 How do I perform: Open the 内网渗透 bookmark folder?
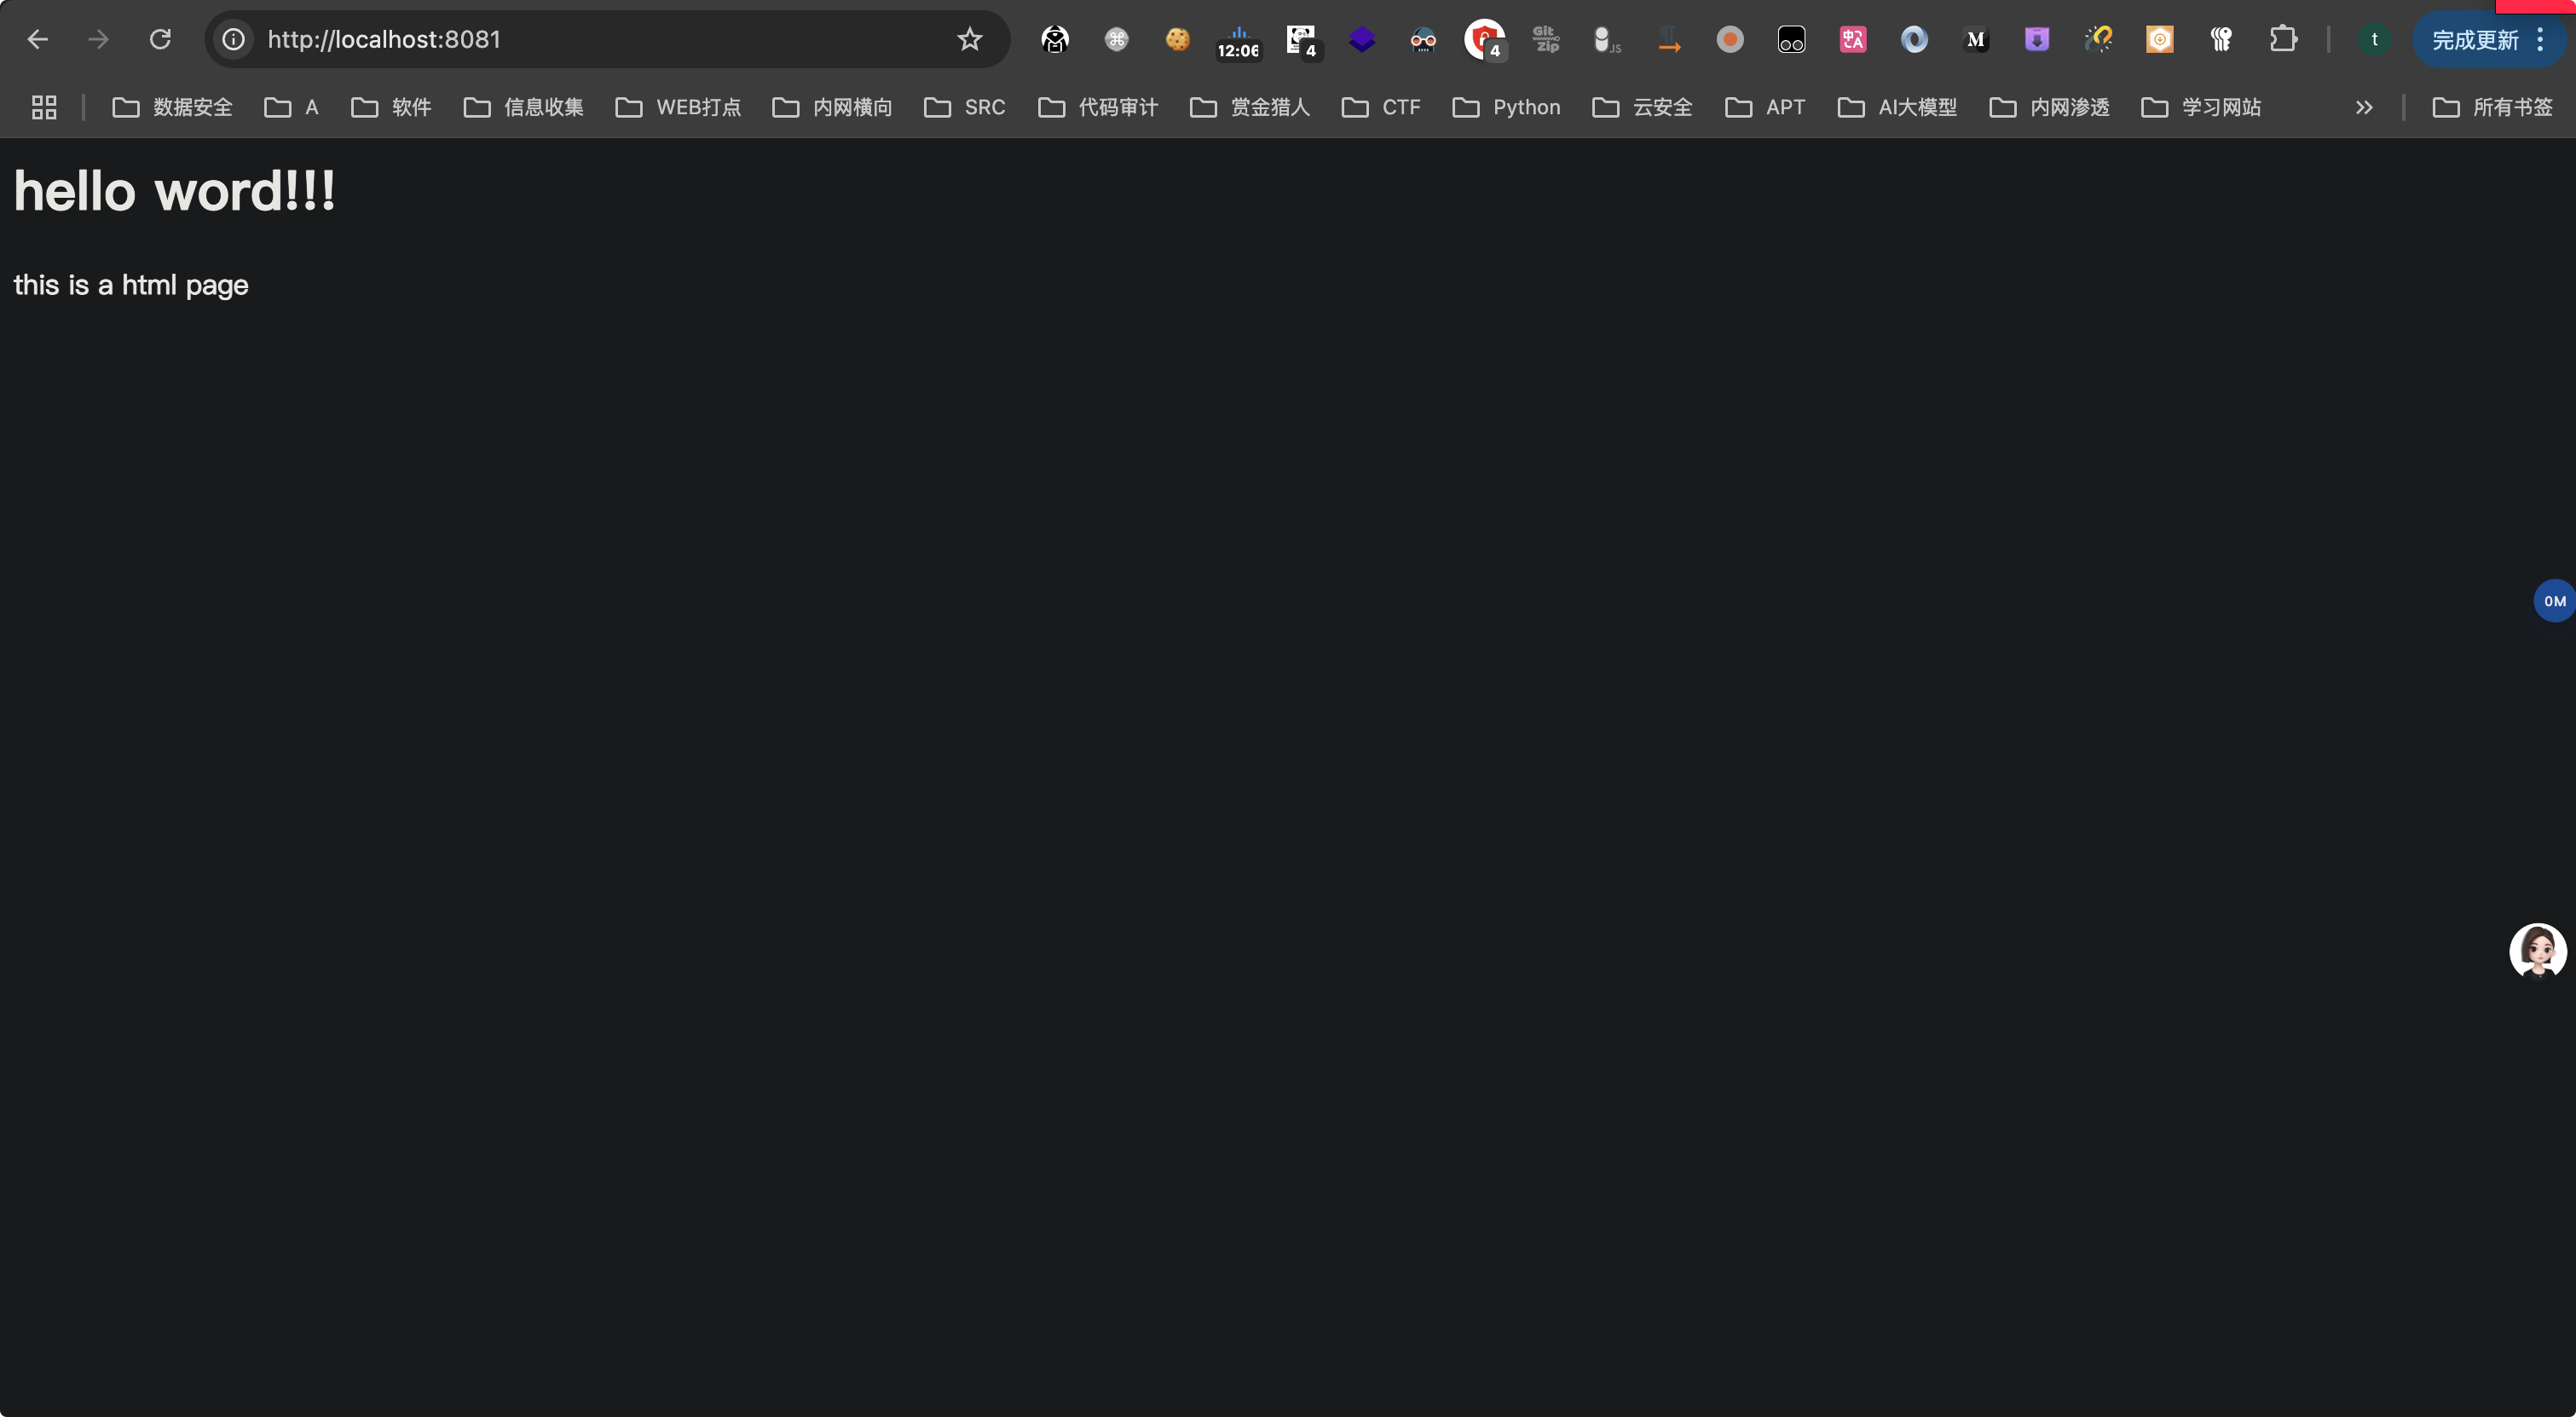click(x=2049, y=107)
